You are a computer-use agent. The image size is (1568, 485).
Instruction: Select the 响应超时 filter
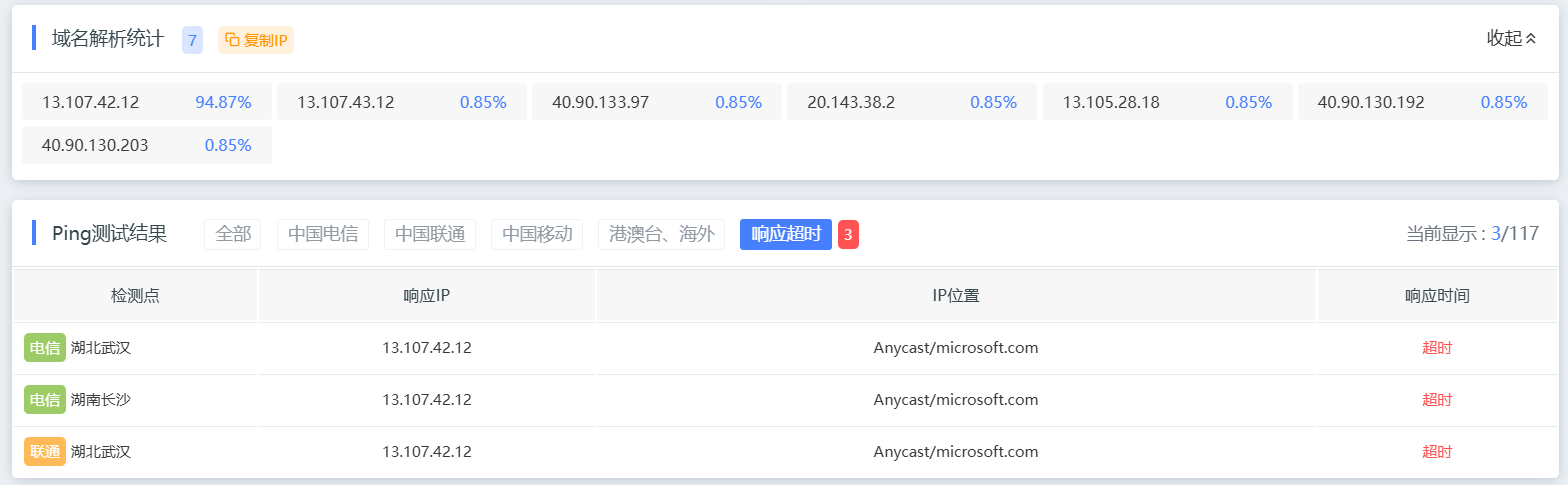tap(786, 234)
